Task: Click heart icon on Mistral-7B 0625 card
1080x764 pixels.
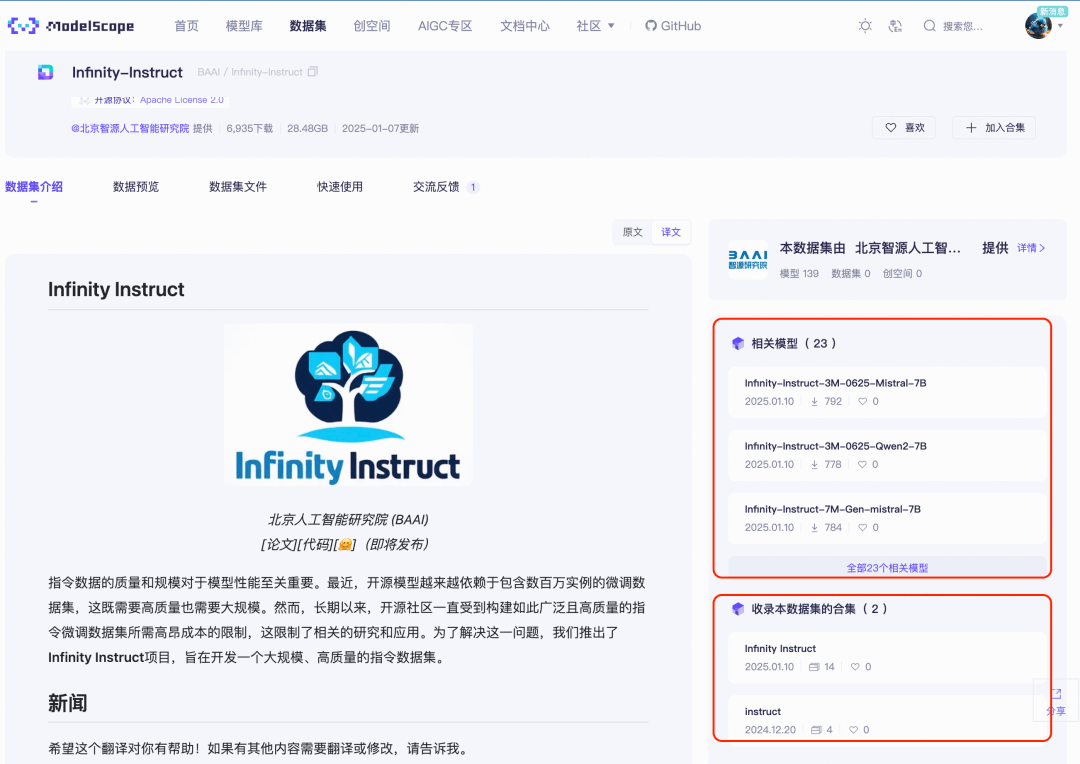Action: tap(862, 402)
